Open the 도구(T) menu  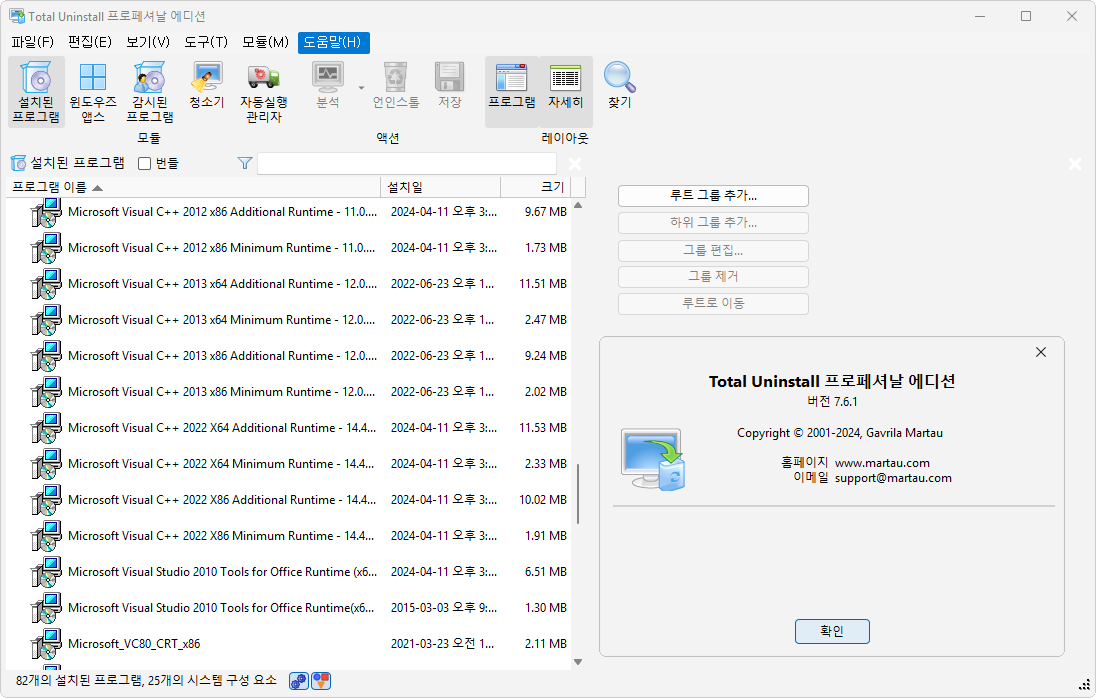click(x=206, y=42)
